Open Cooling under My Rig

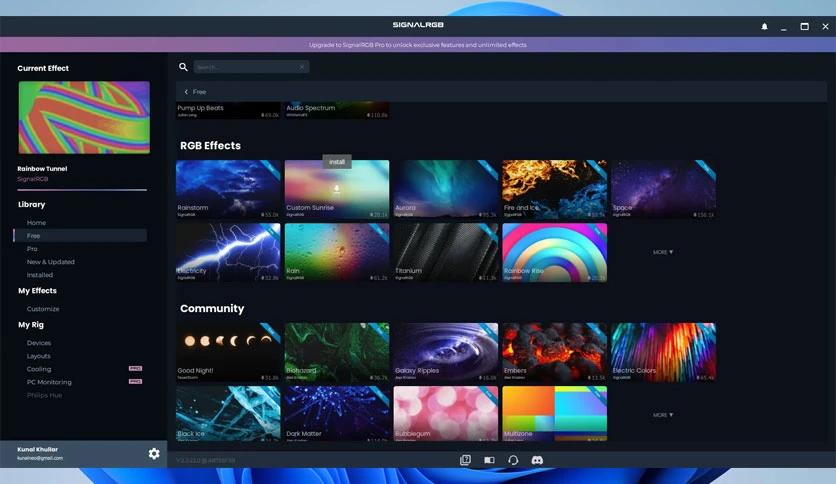(x=39, y=369)
